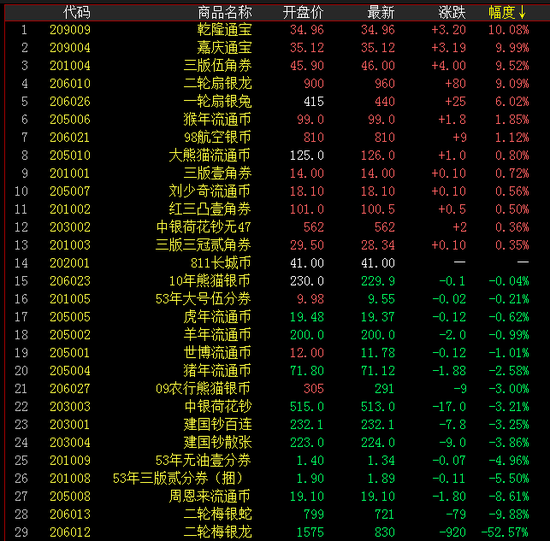Select the 10年熊猫银币 row name
The image size is (550, 541).
coord(210,281)
